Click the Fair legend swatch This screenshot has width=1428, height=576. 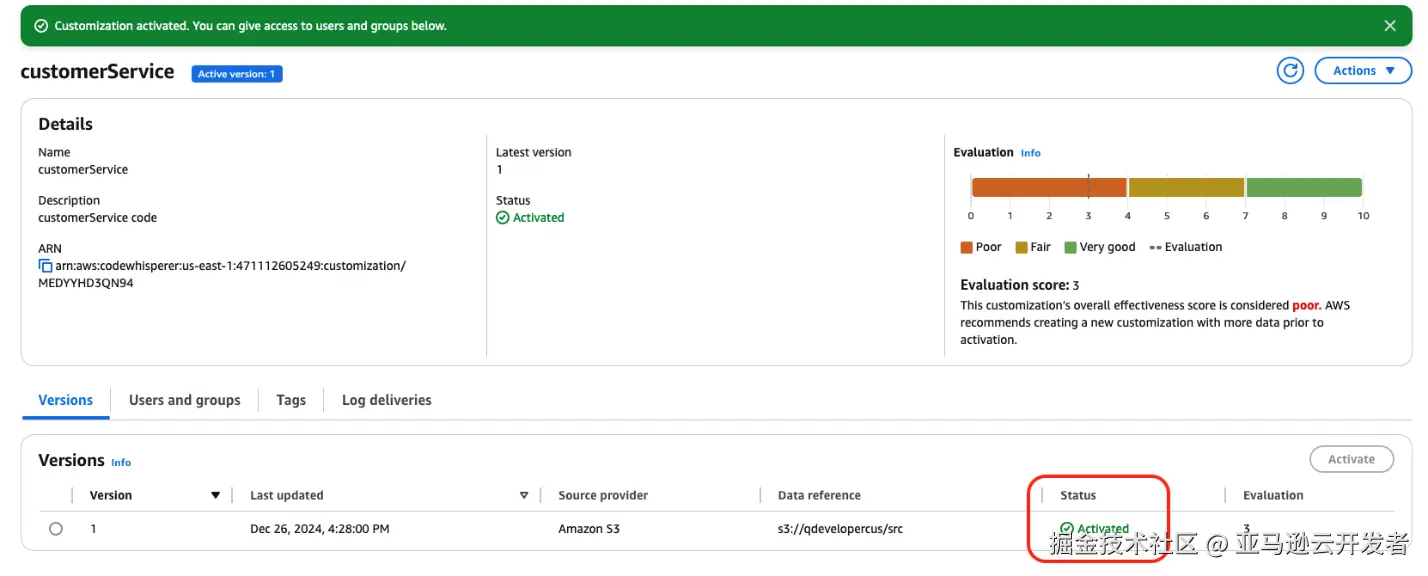(x=1021, y=248)
